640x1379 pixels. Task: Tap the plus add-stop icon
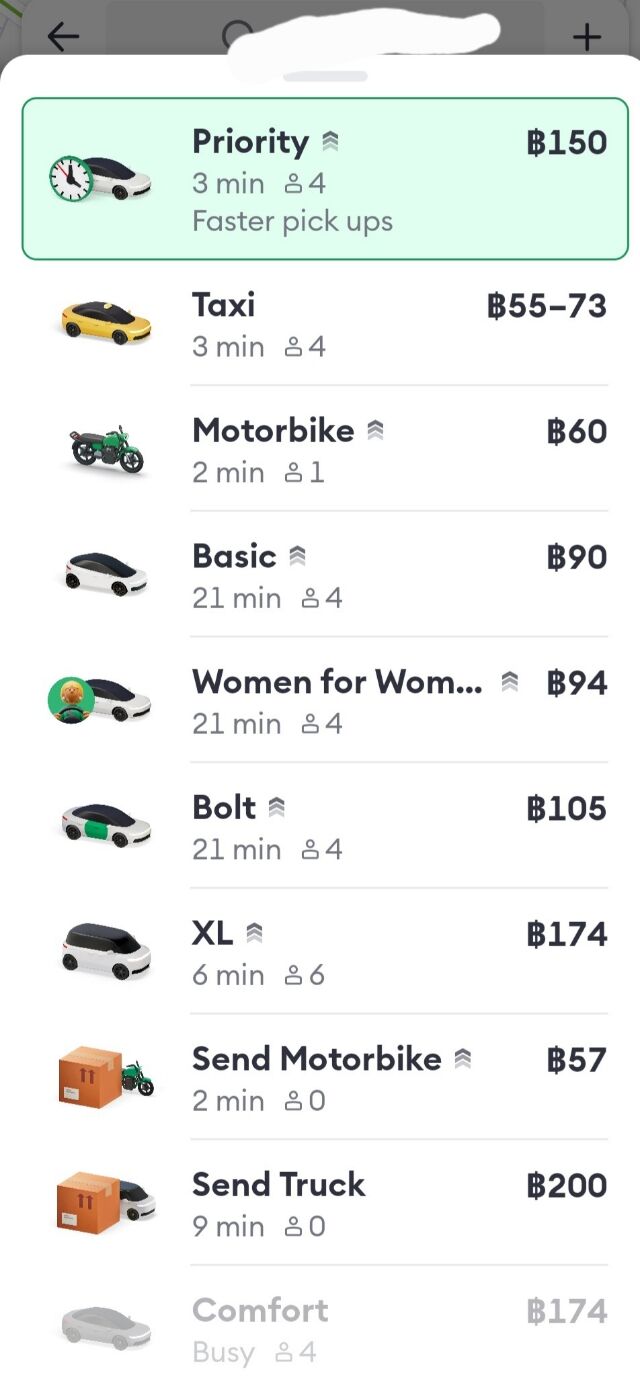click(587, 38)
